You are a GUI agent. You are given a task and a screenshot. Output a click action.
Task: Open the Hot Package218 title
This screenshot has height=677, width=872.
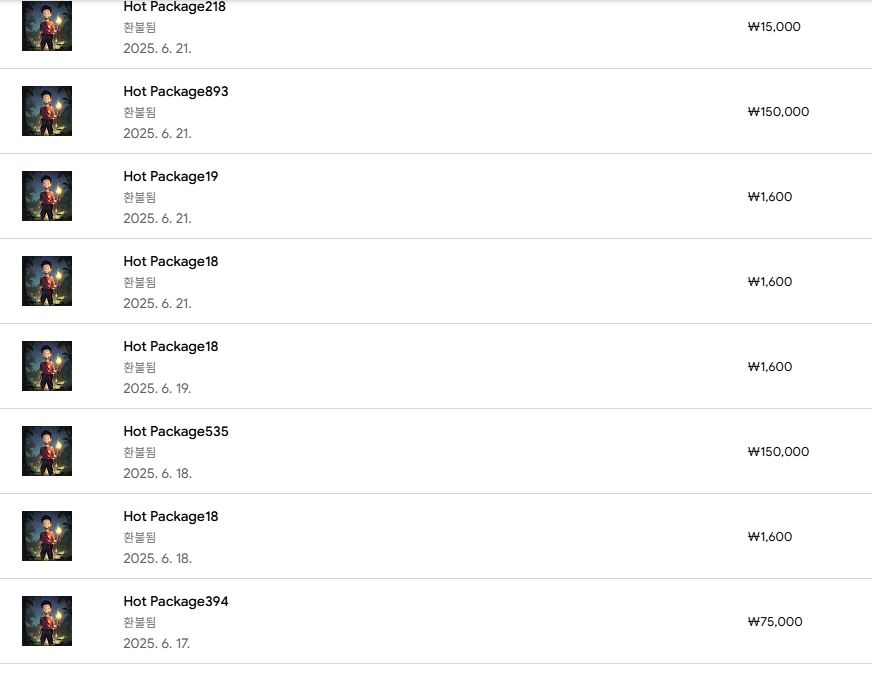click(174, 7)
